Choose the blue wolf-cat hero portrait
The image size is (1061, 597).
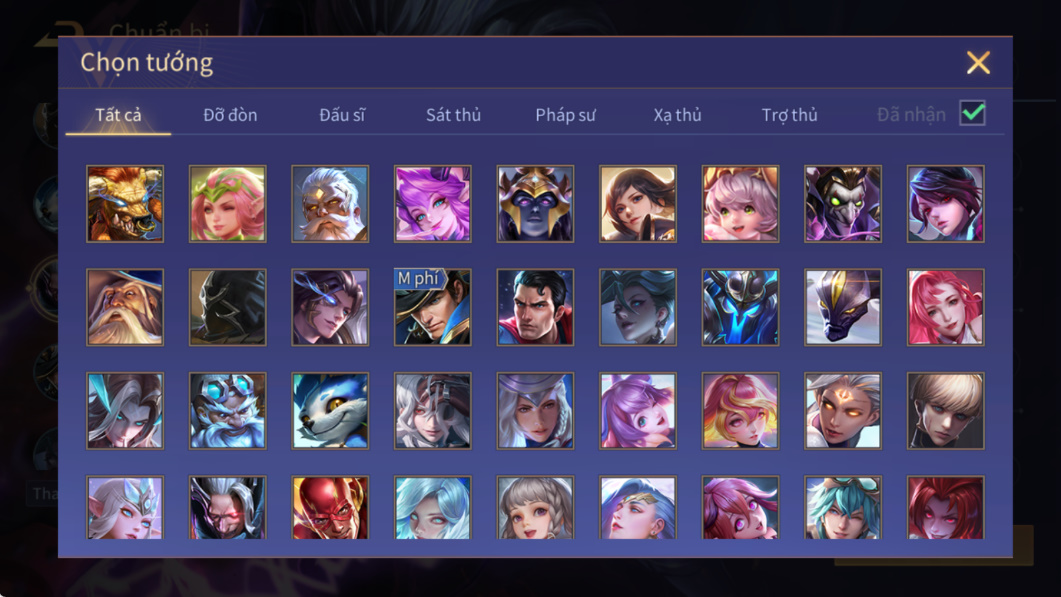pos(330,411)
